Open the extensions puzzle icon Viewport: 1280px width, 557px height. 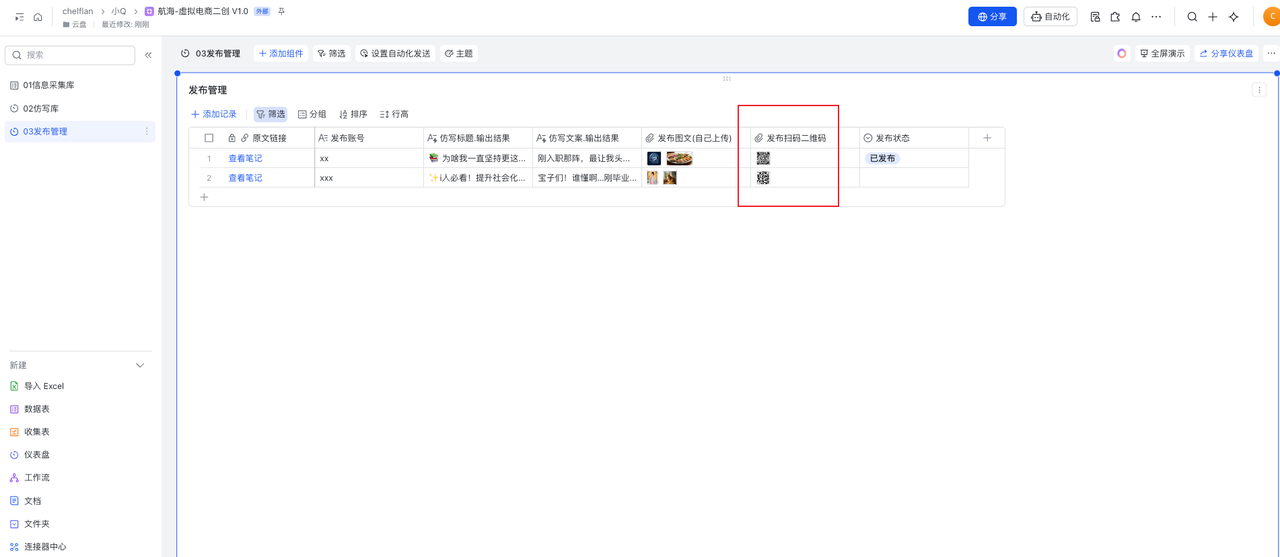tap(1115, 17)
